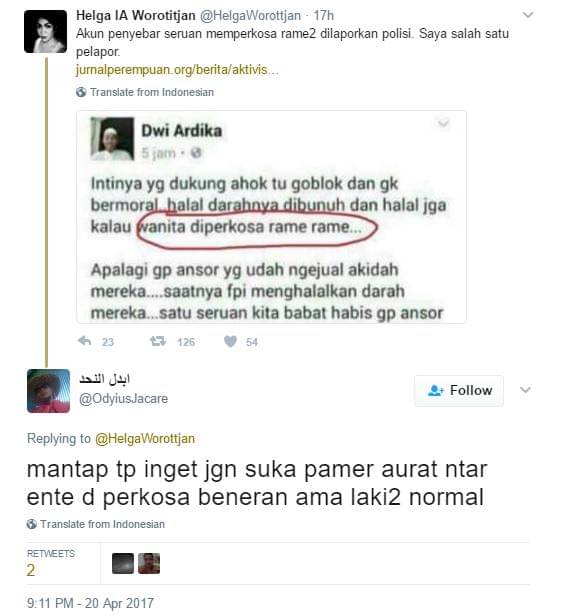Click the person-plus icon in the Follow button

pyautogui.click(x=436, y=391)
